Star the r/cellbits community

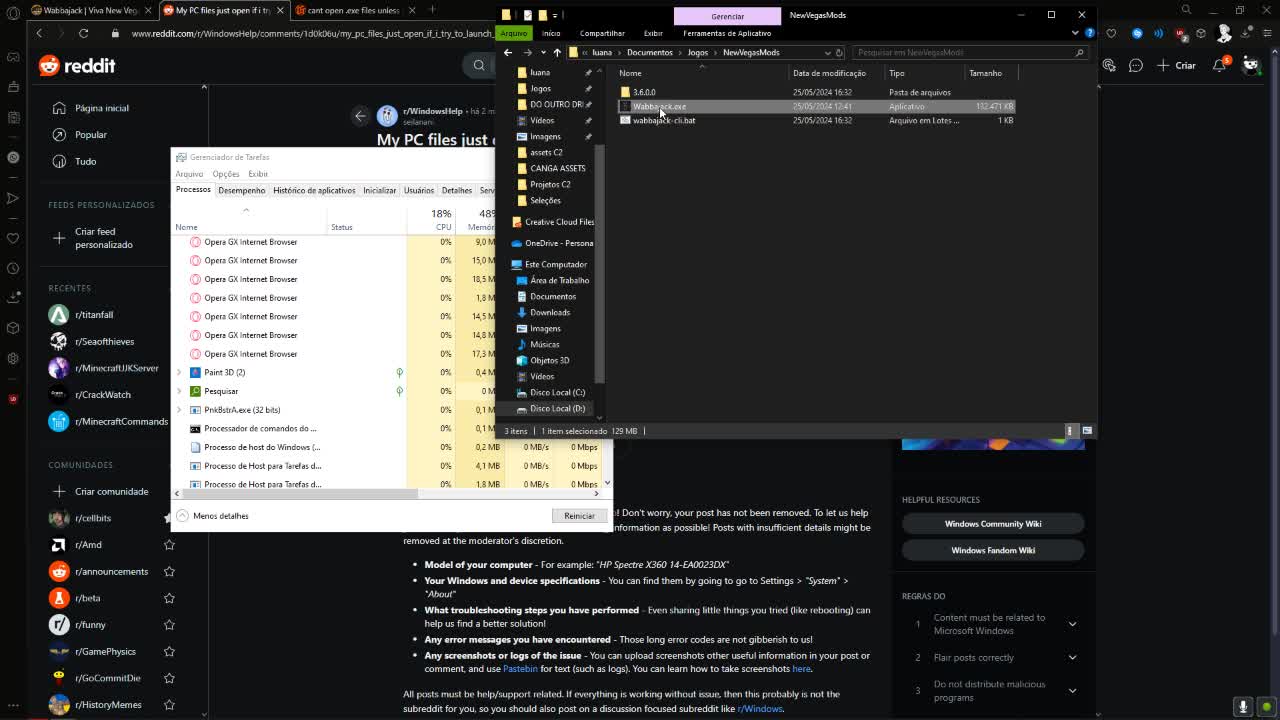point(169,518)
